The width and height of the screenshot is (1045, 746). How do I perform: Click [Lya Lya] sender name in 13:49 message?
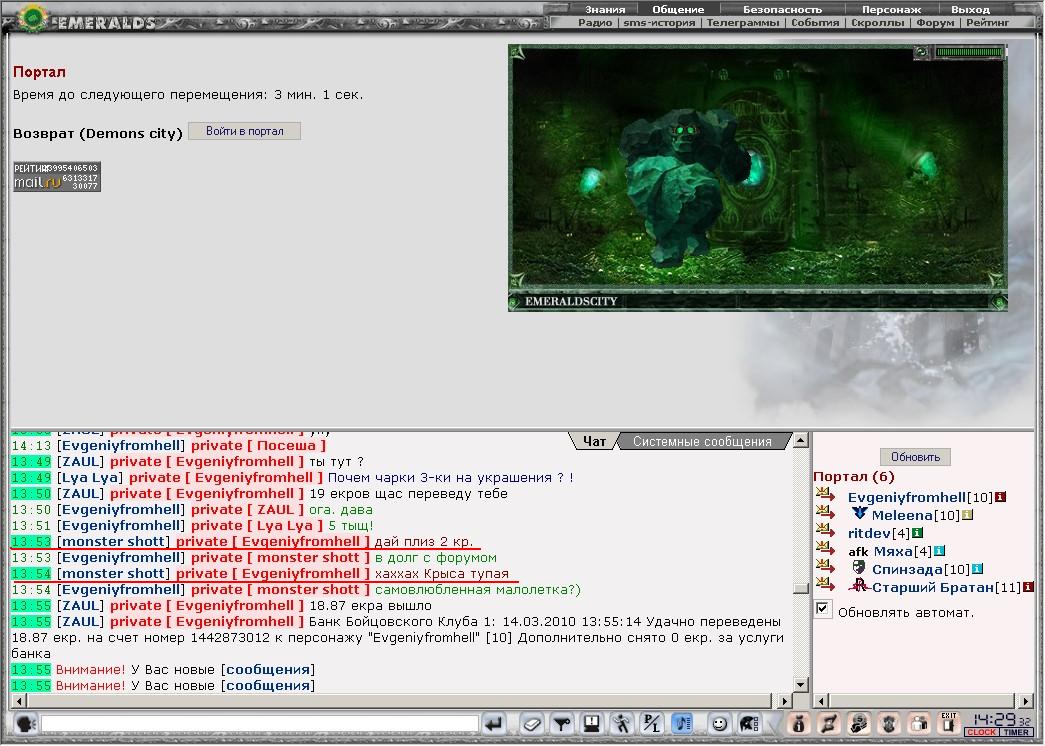pyautogui.click(x=89, y=478)
